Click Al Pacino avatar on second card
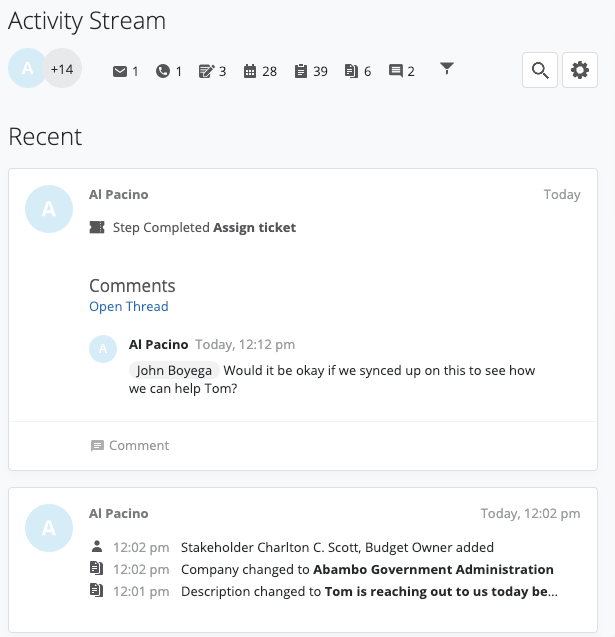Image resolution: width=615 pixels, height=637 pixels. pyautogui.click(x=49, y=528)
